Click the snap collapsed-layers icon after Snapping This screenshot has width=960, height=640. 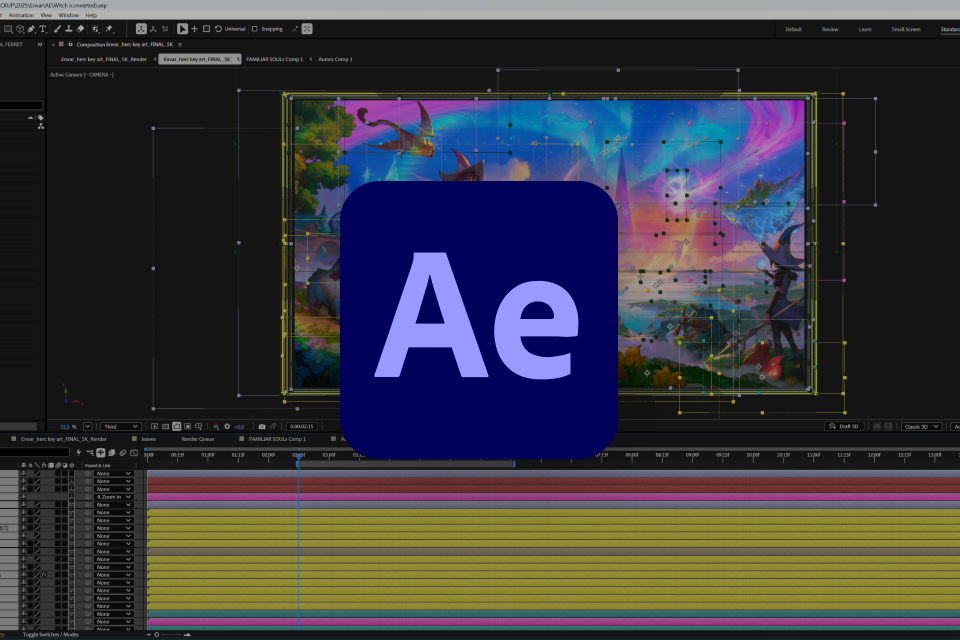(294, 29)
